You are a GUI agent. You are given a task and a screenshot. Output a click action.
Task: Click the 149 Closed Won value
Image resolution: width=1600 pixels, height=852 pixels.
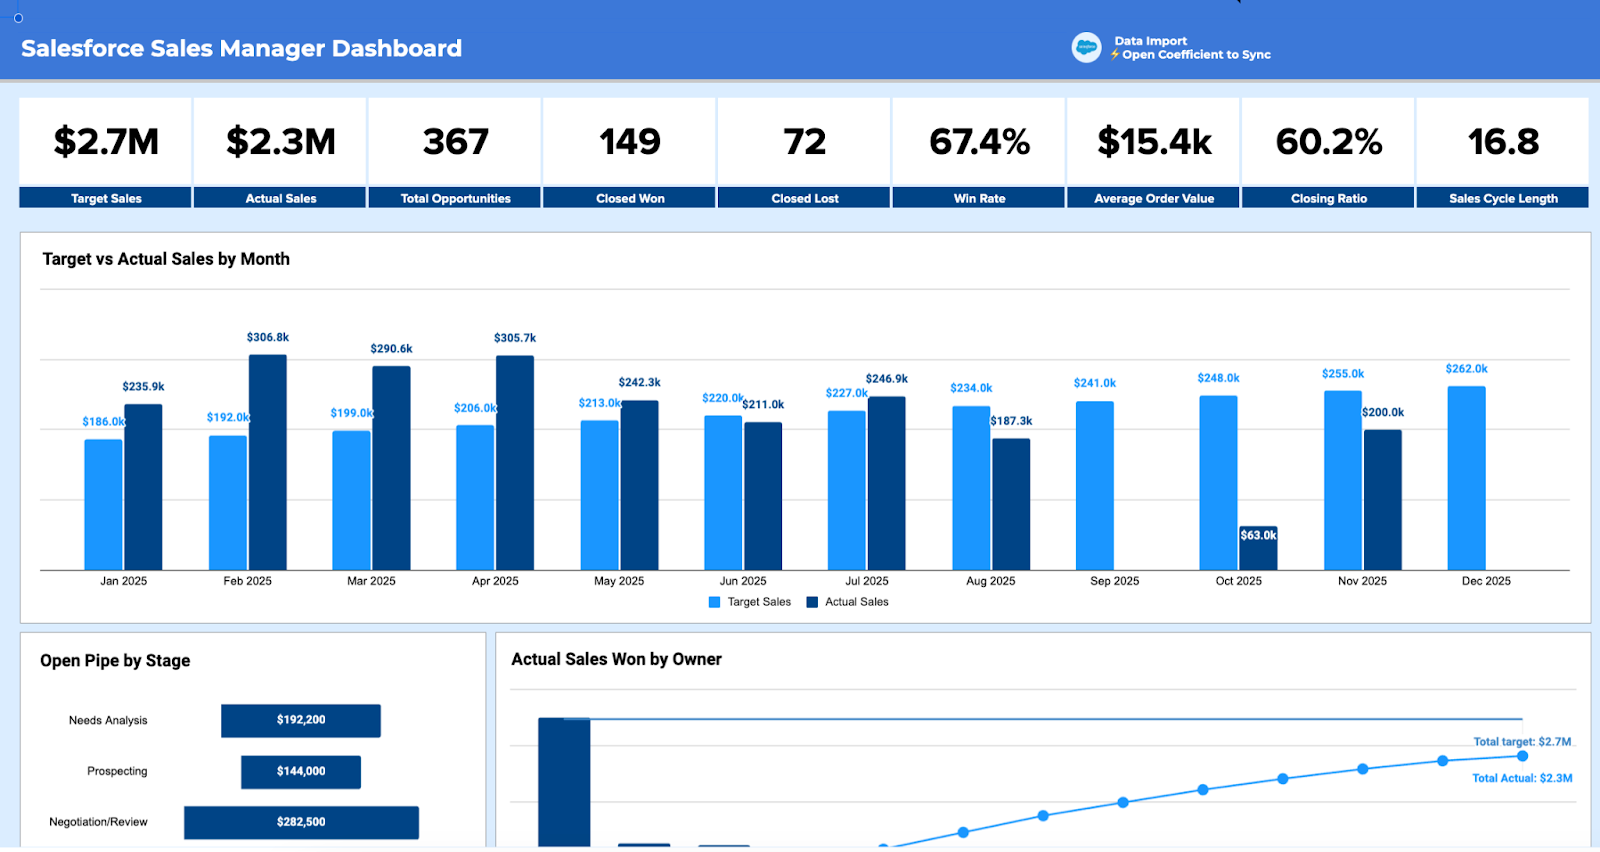tap(630, 142)
